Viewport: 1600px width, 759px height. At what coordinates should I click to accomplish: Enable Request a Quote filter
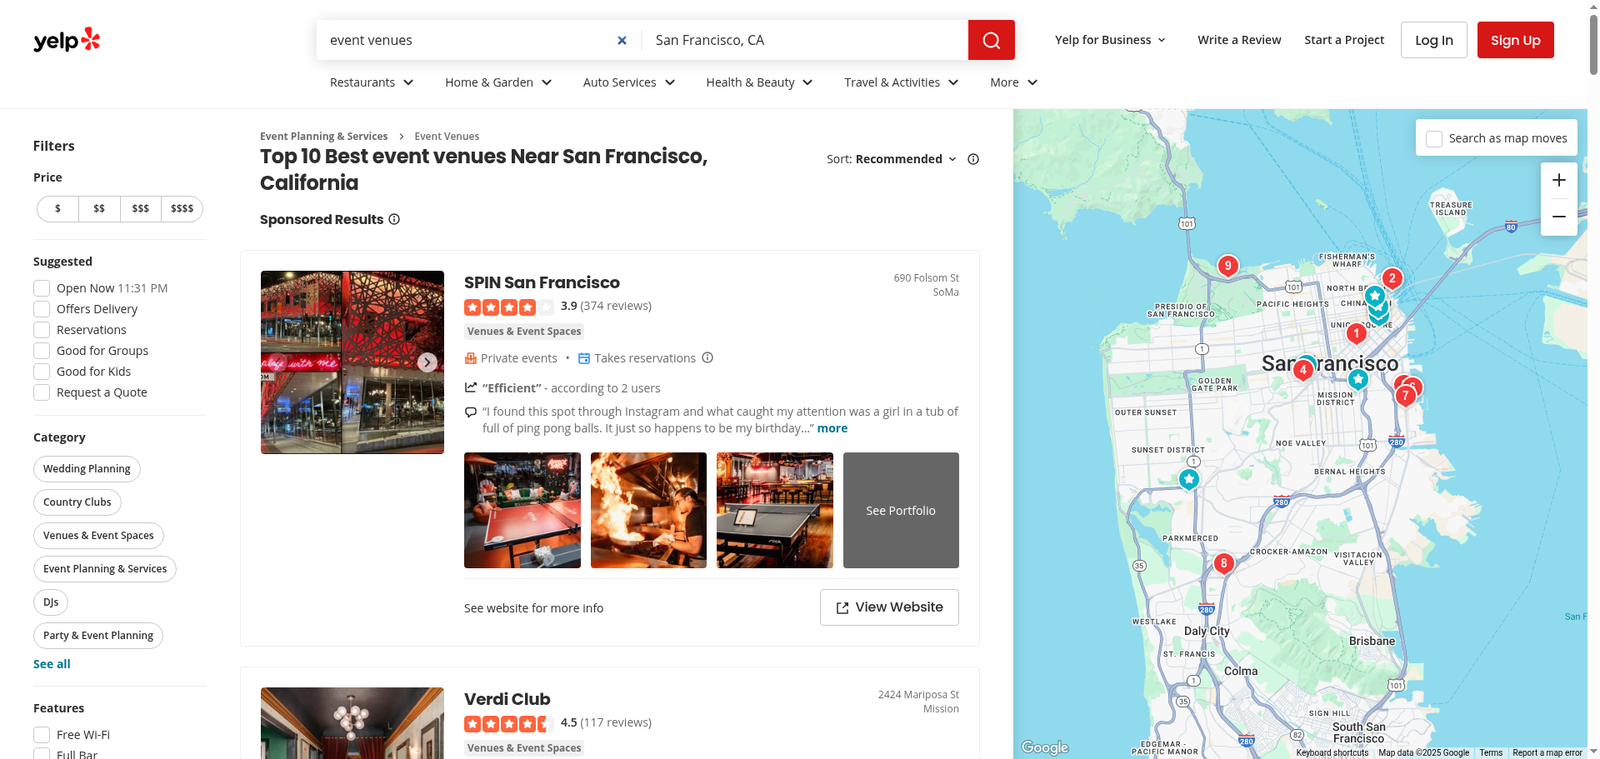(42, 393)
